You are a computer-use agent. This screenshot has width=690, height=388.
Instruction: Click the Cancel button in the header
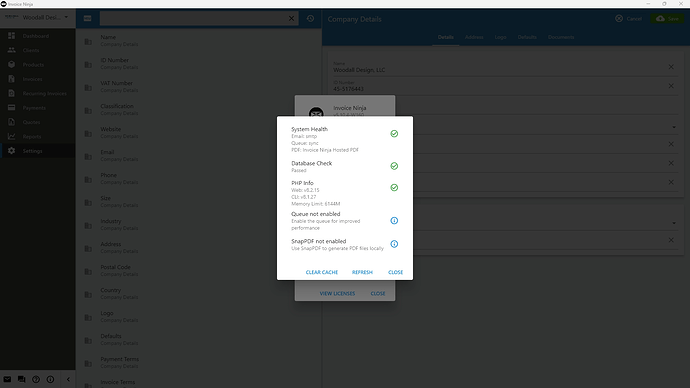coord(628,18)
